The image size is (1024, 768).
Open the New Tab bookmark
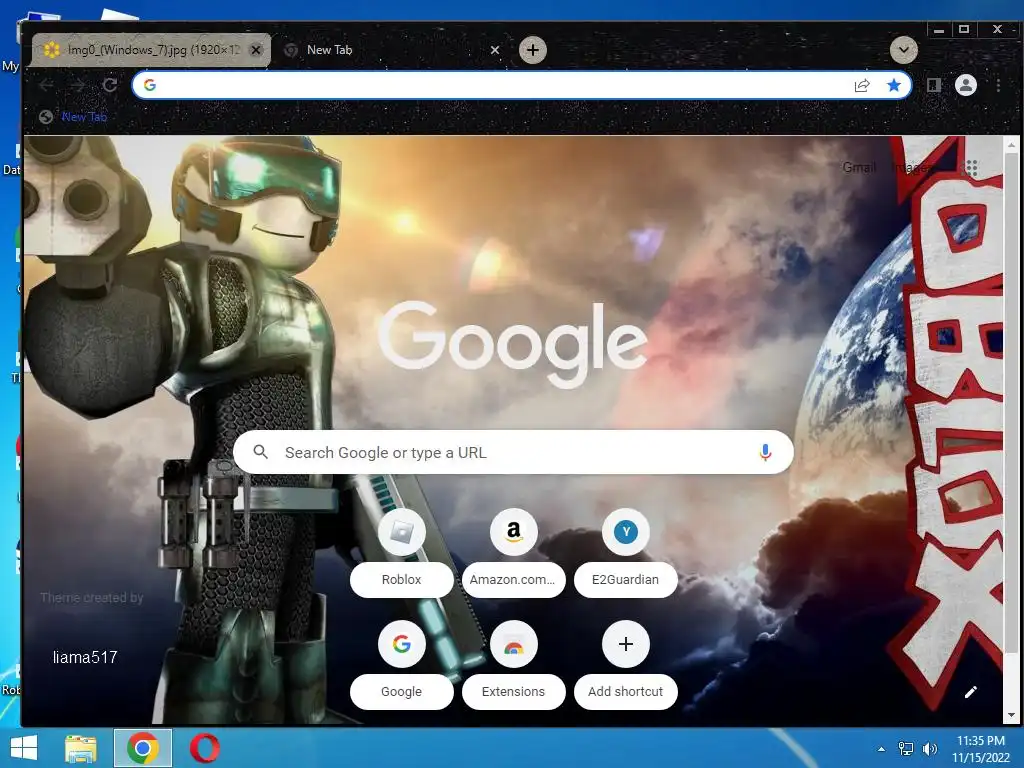[72, 117]
